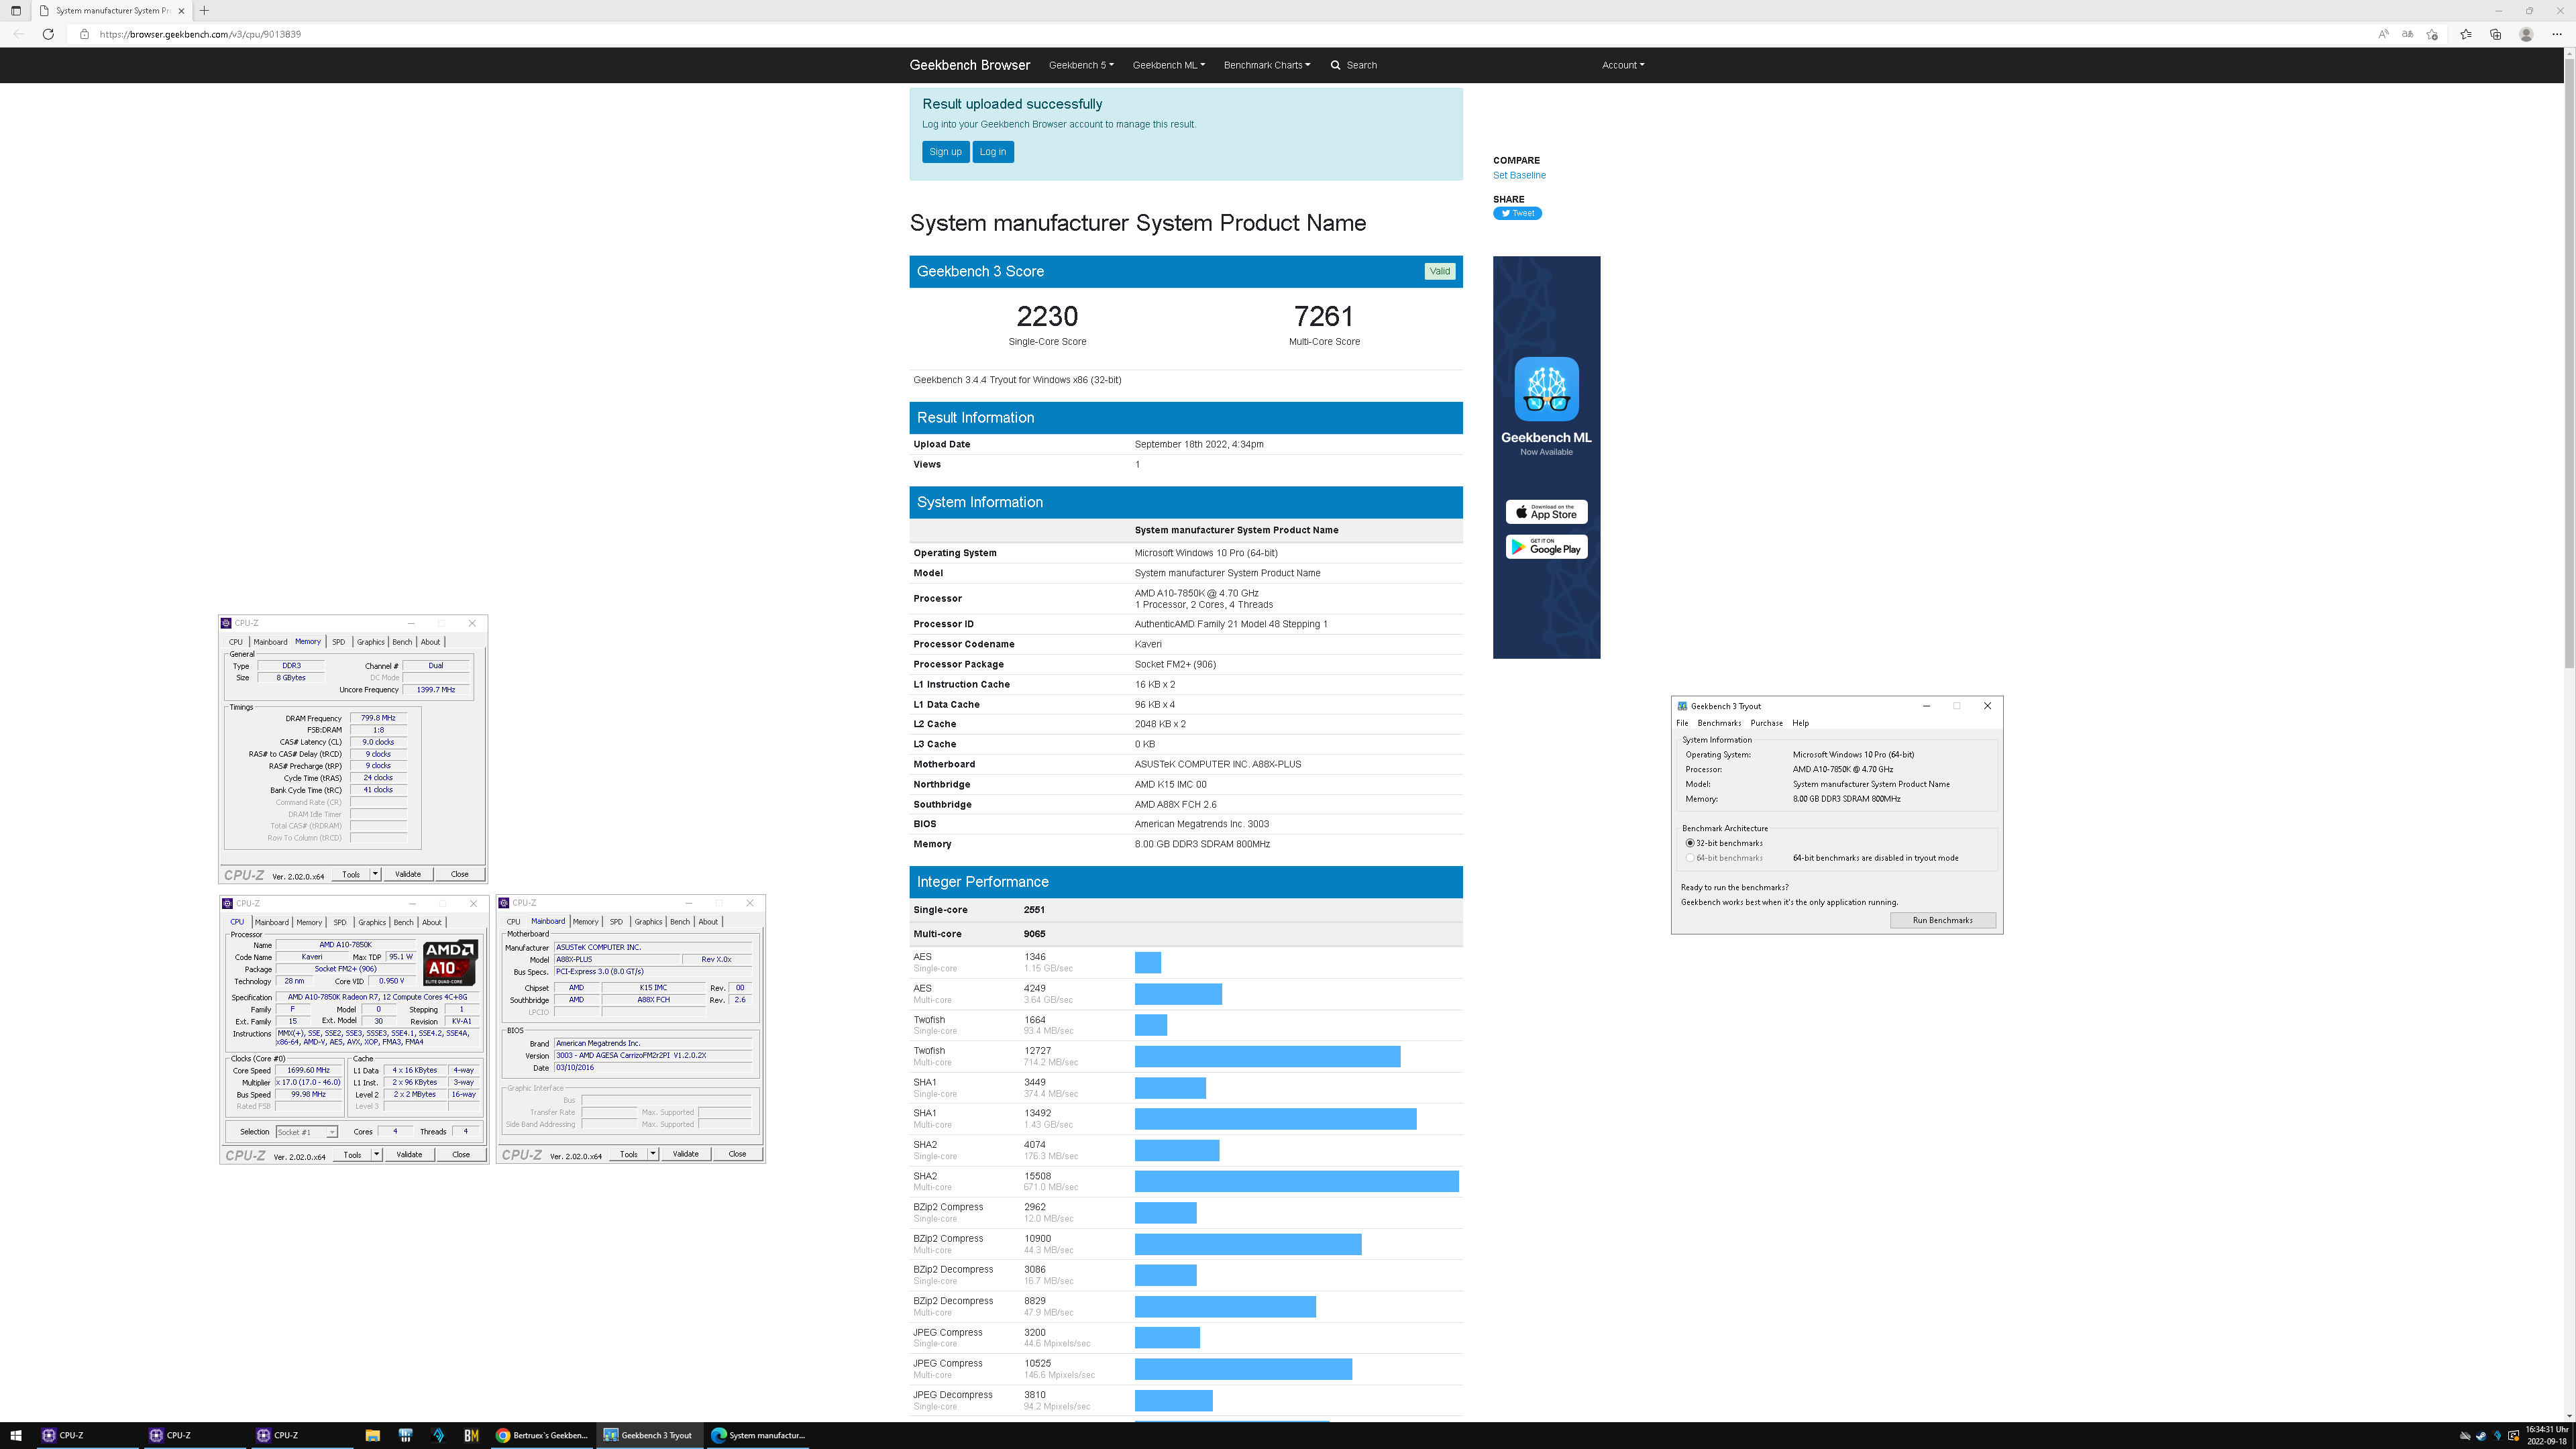Click Run Benchmarks button
Viewport: 2576px width, 1449px height.
1942,920
